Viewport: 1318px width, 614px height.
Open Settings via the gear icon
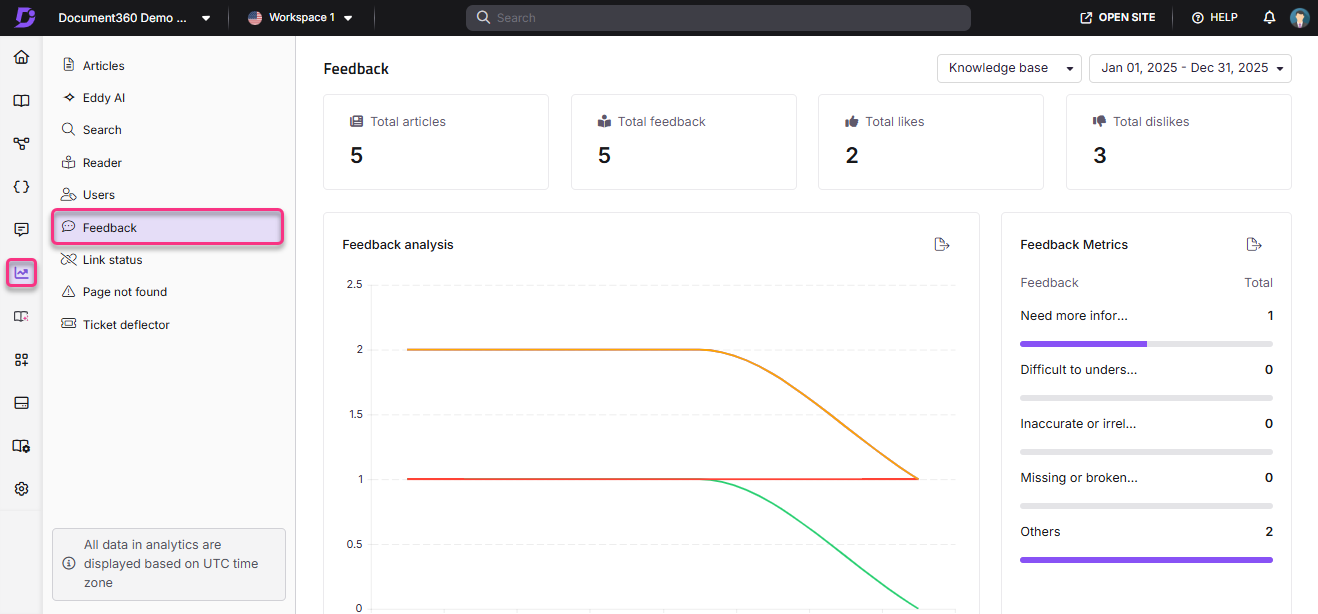click(x=21, y=488)
